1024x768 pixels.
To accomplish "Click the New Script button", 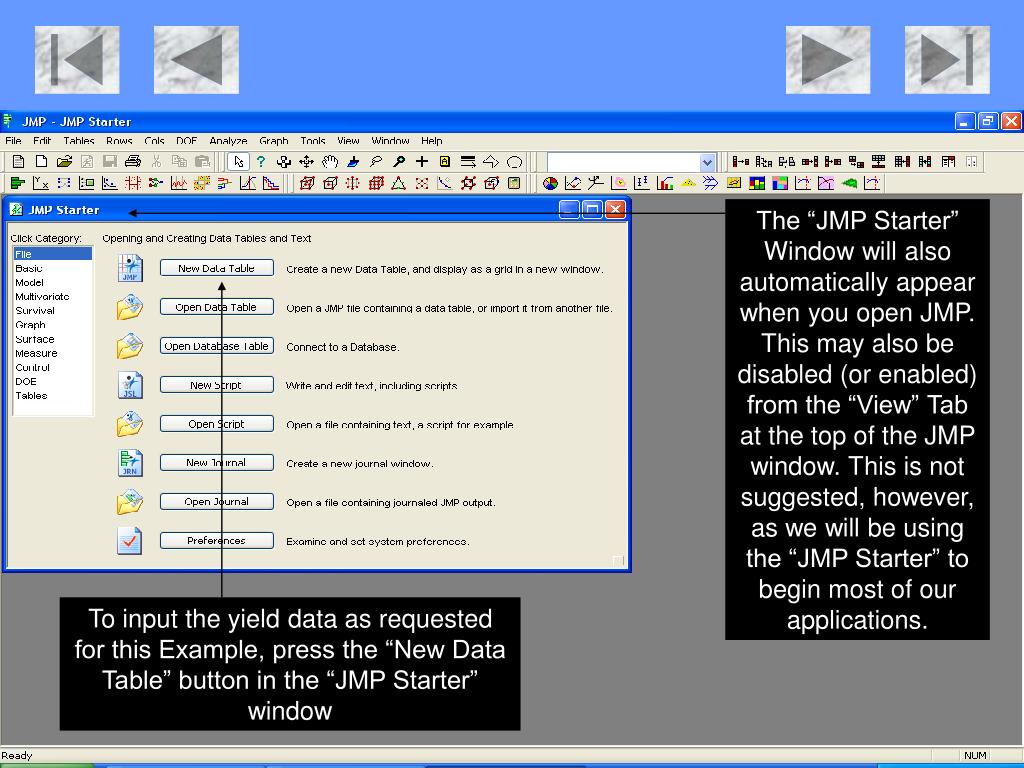I will coord(216,385).
